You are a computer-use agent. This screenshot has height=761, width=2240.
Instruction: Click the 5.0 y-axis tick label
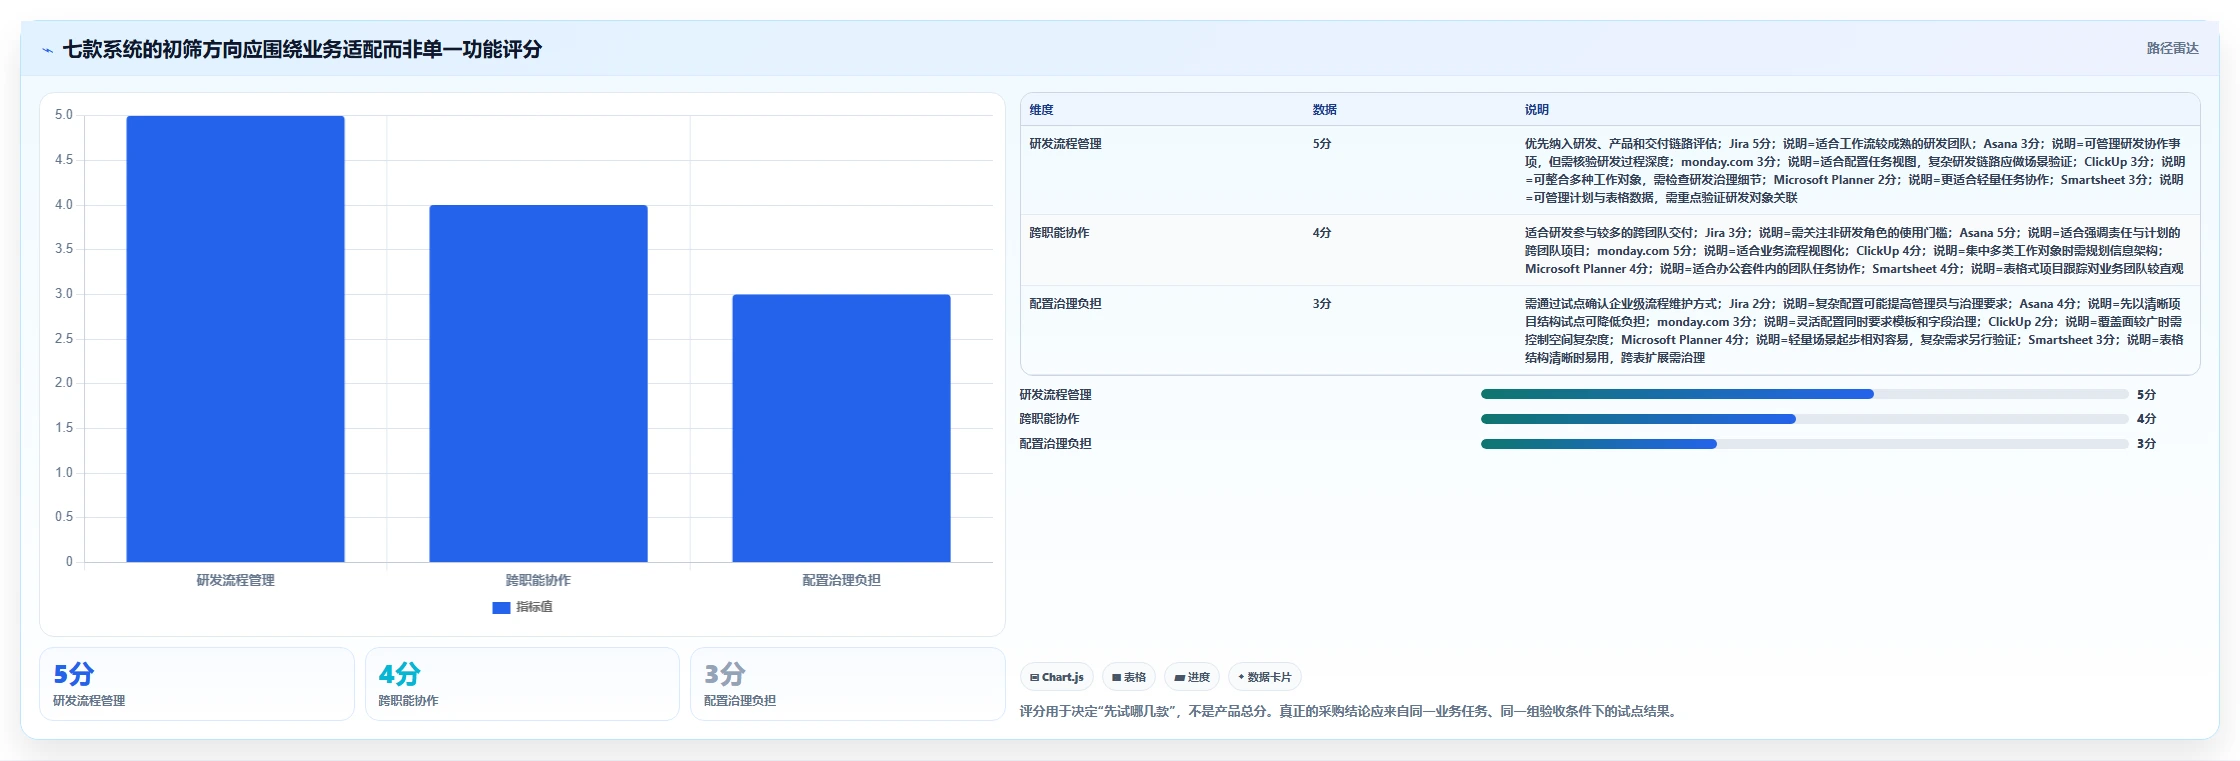64,115
